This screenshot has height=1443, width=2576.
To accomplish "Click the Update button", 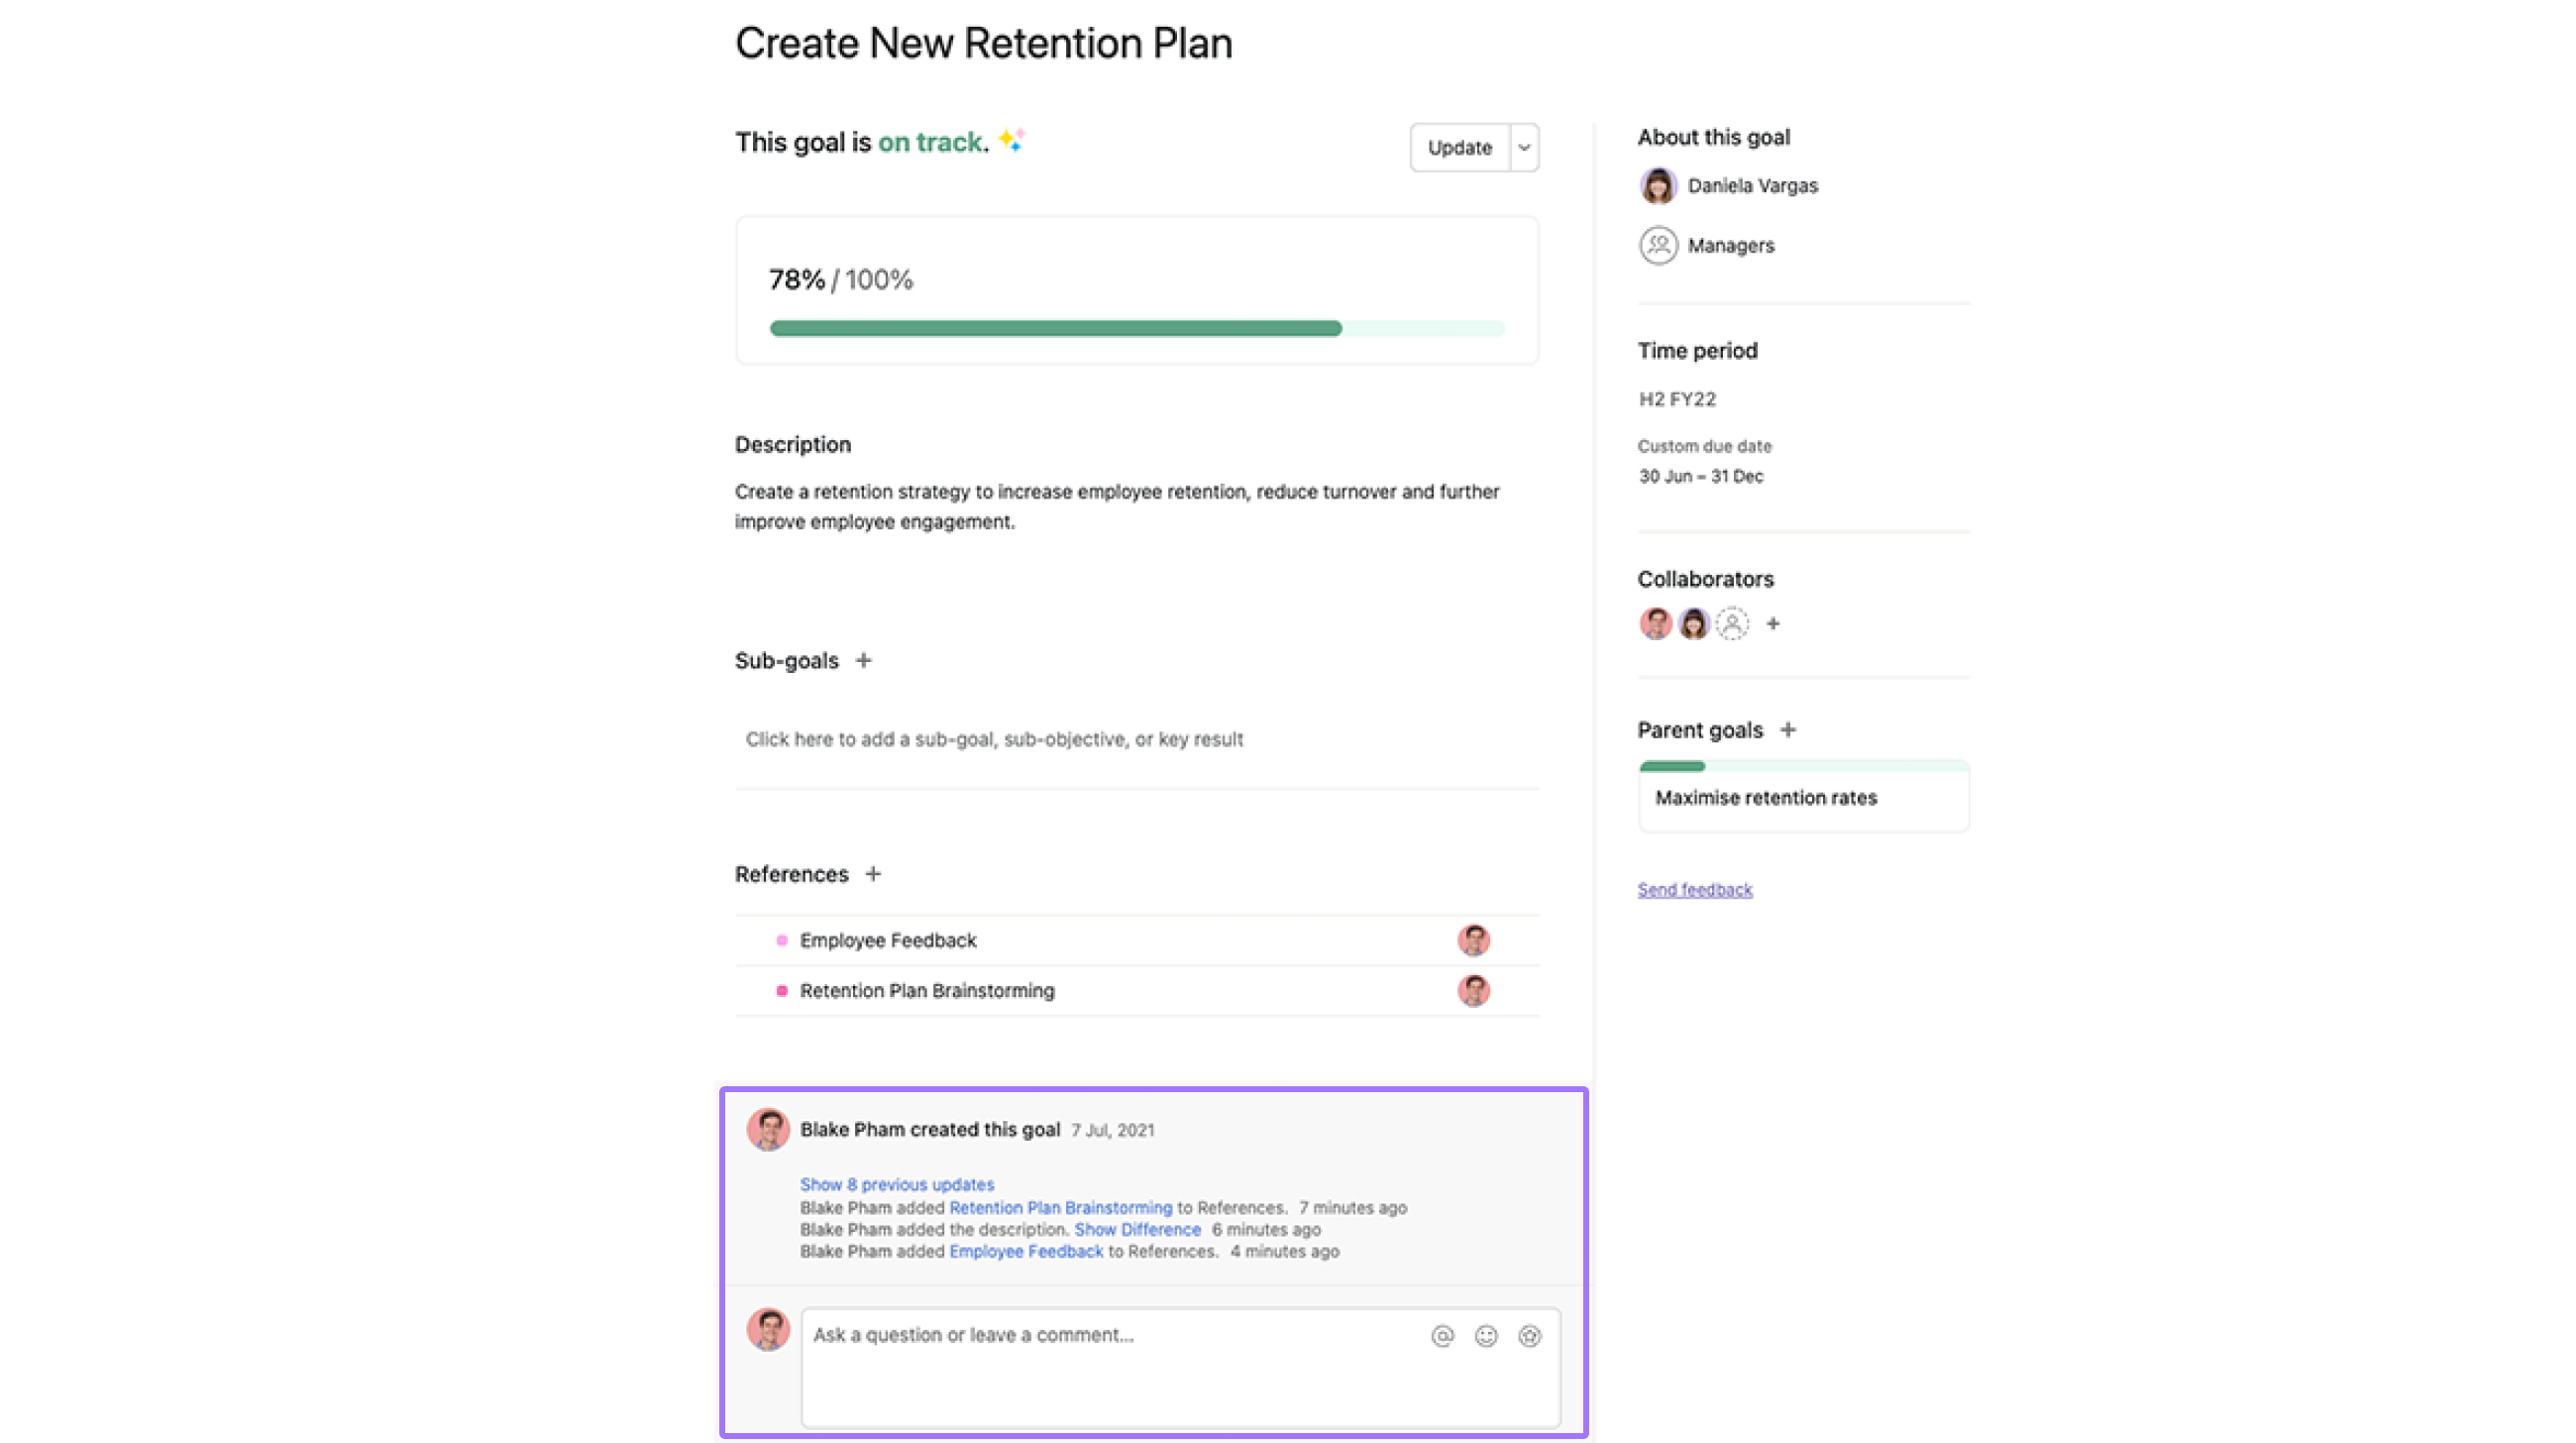I will coord(1460,148).
